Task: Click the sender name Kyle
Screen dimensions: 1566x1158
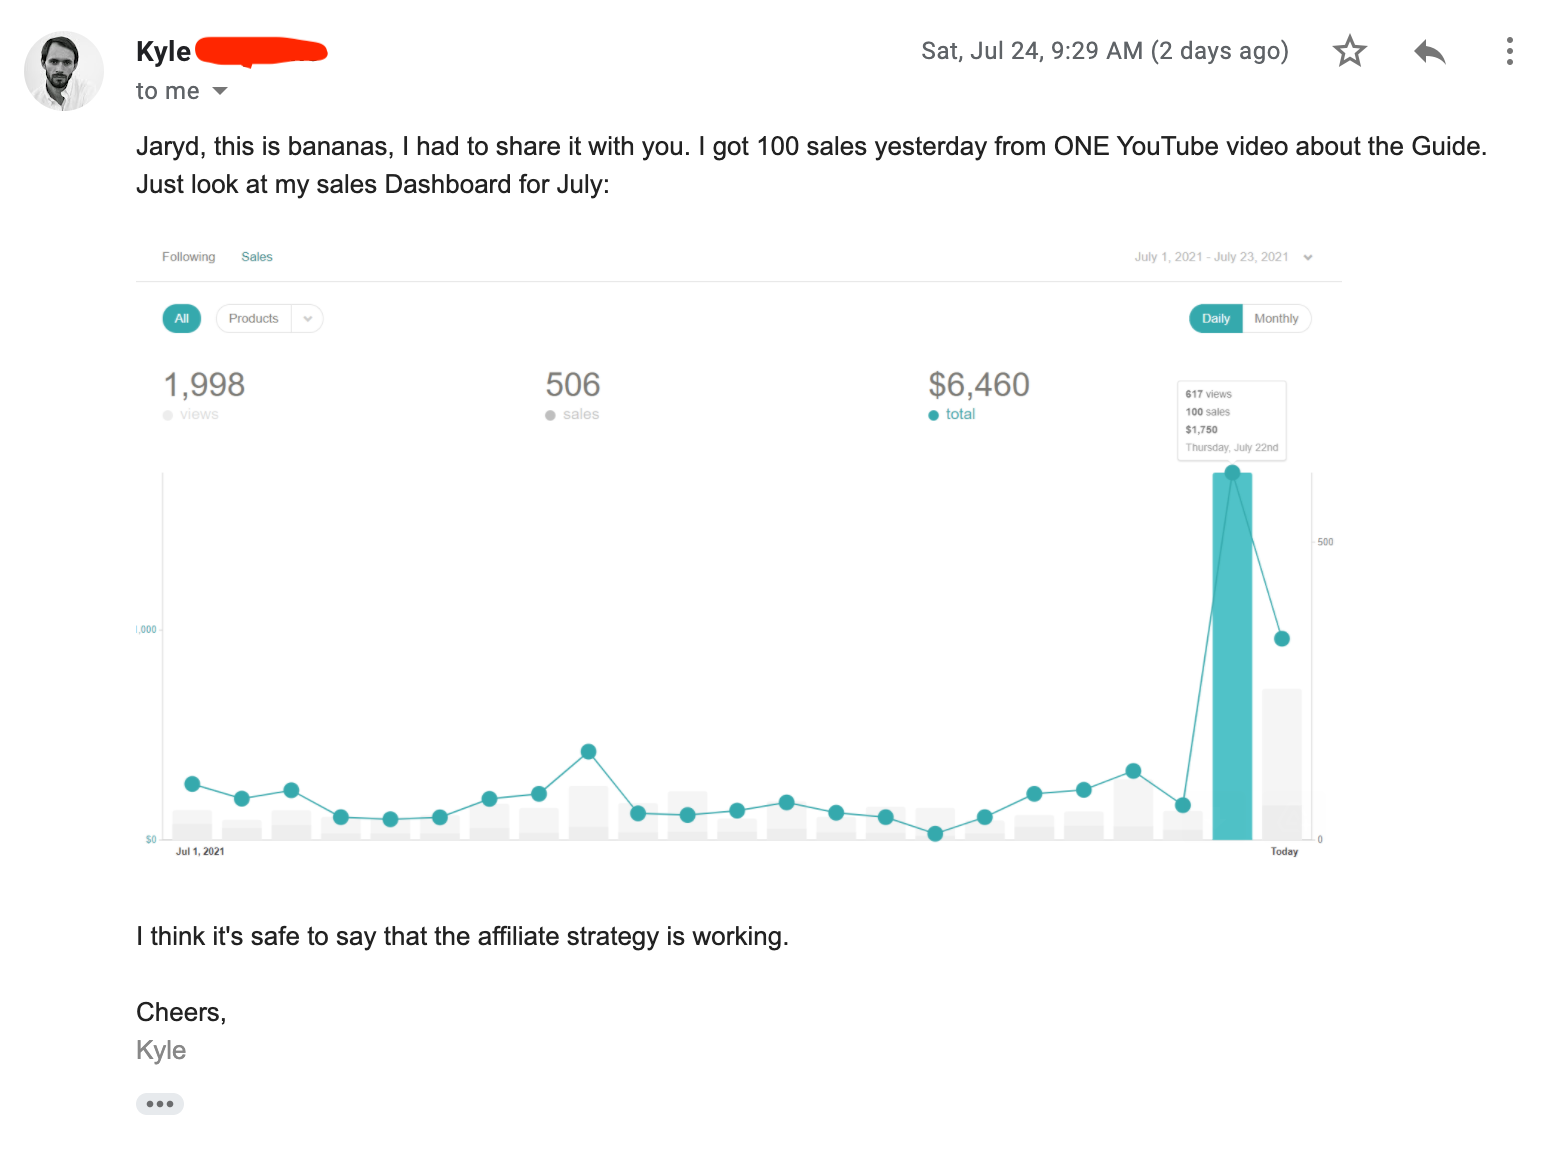Action: coord(163,51)
